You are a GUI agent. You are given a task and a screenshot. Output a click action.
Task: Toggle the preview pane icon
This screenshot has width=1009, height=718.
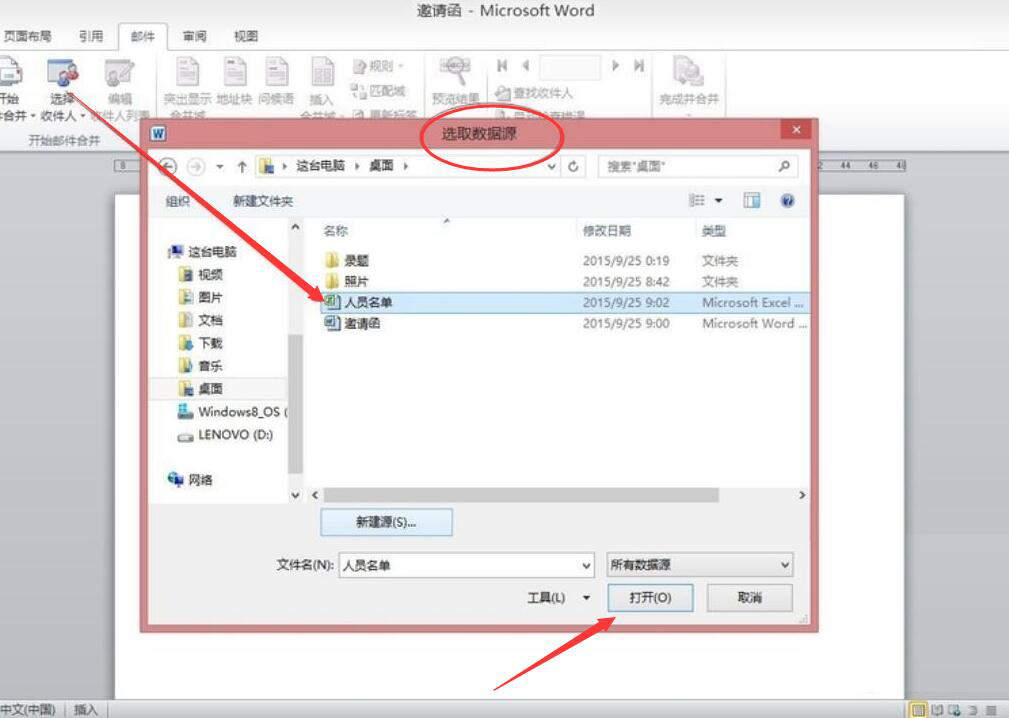(x=751, y=201)
